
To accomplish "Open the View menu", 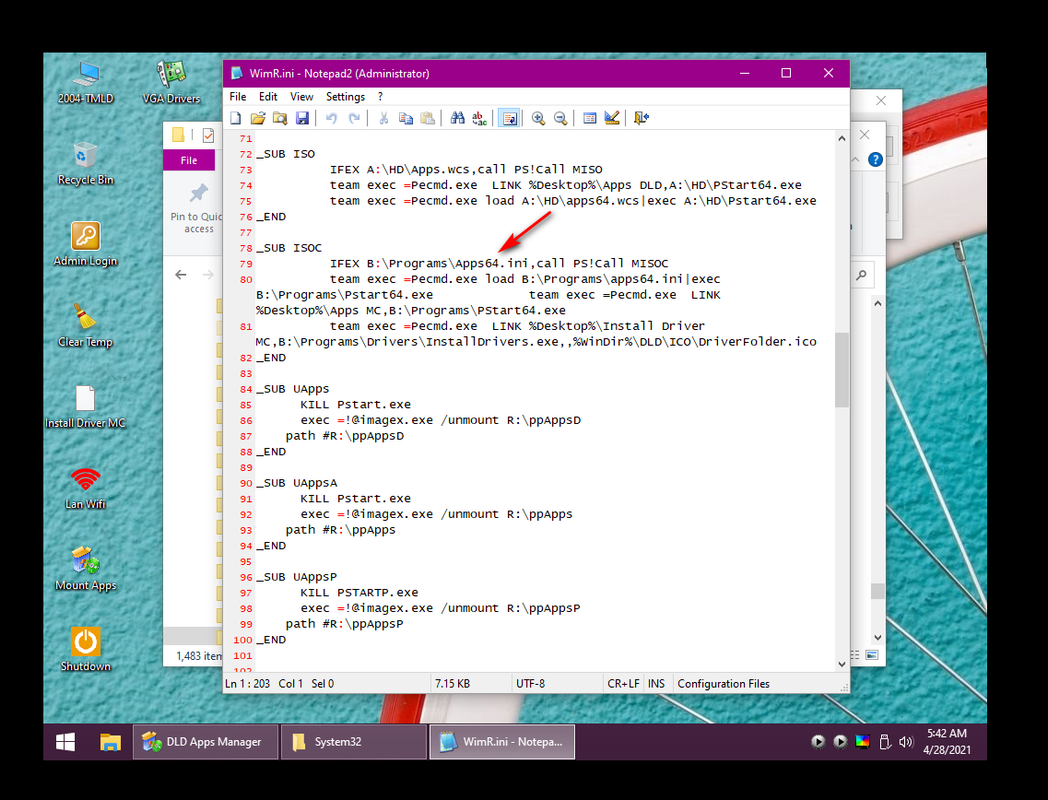I will [x=301, y=97].
